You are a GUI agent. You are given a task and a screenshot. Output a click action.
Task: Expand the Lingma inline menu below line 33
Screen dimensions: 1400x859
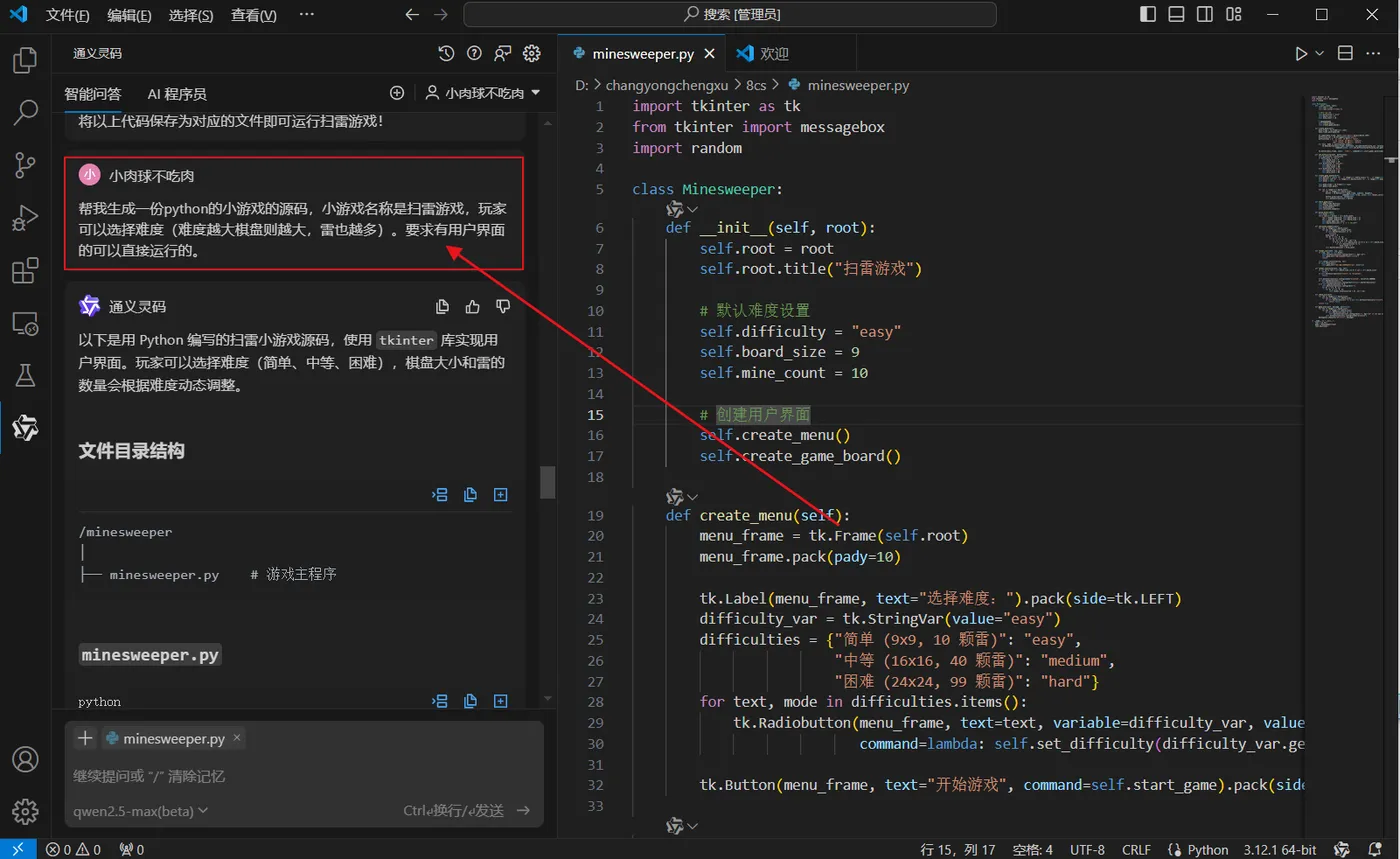[x=683, y=826]
